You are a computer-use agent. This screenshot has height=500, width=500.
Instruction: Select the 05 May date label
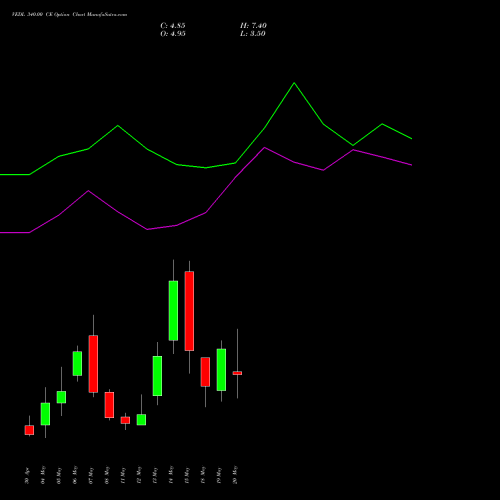tap(59, 475)
